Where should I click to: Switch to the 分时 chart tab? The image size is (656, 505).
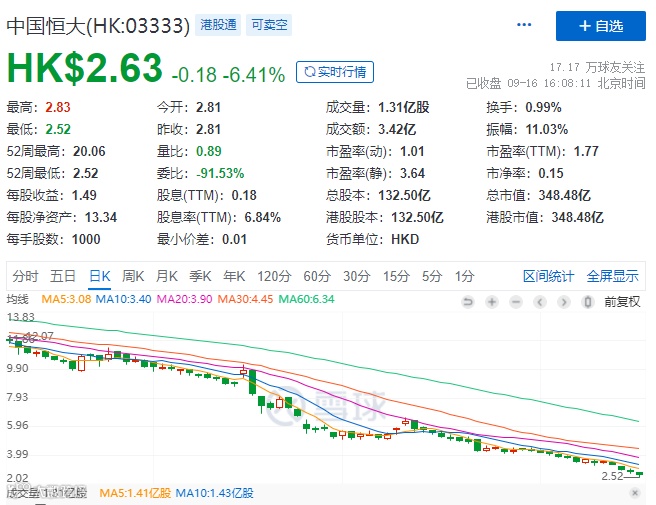pyautogui.click(x=25, y=276)
